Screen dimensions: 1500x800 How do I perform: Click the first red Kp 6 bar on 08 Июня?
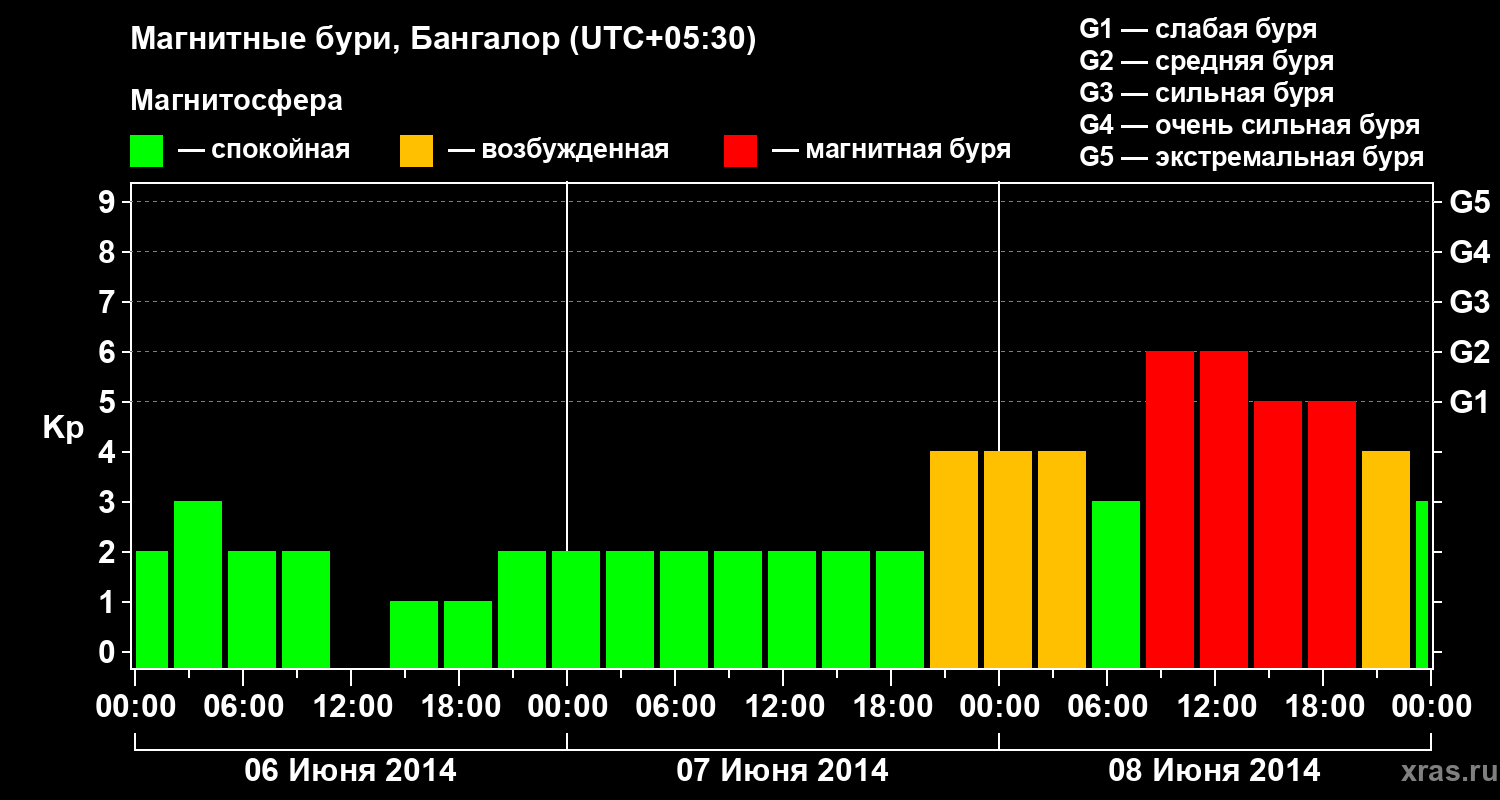1170,509
